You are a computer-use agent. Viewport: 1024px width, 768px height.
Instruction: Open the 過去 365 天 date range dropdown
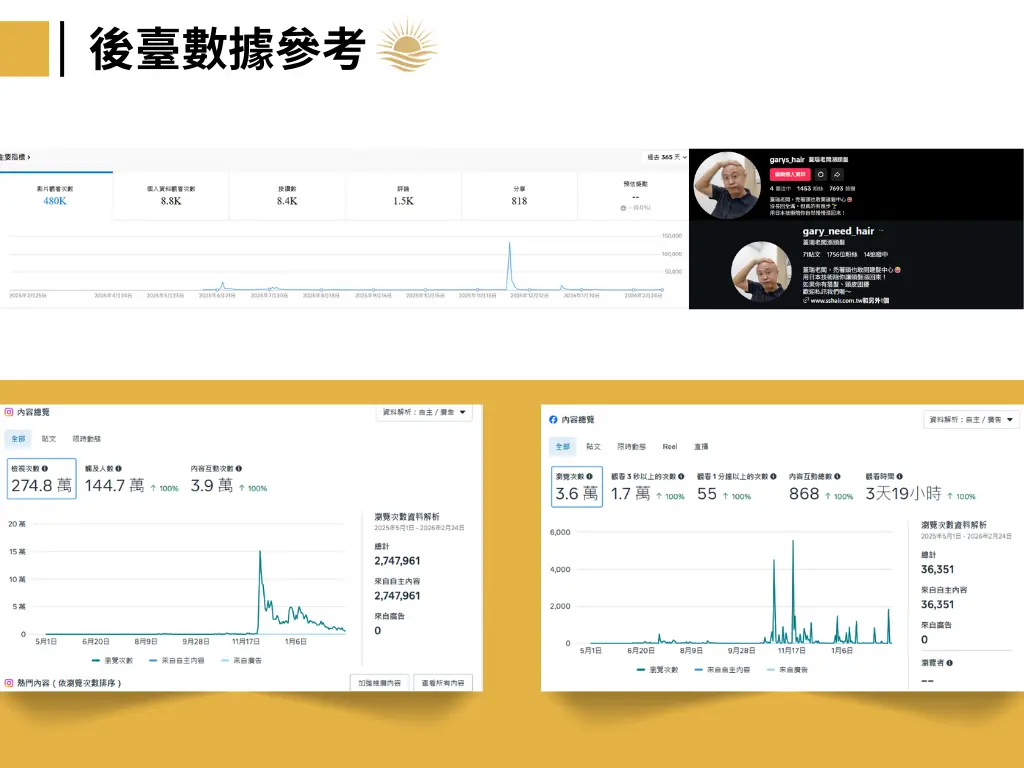click(x=666, y=157)
